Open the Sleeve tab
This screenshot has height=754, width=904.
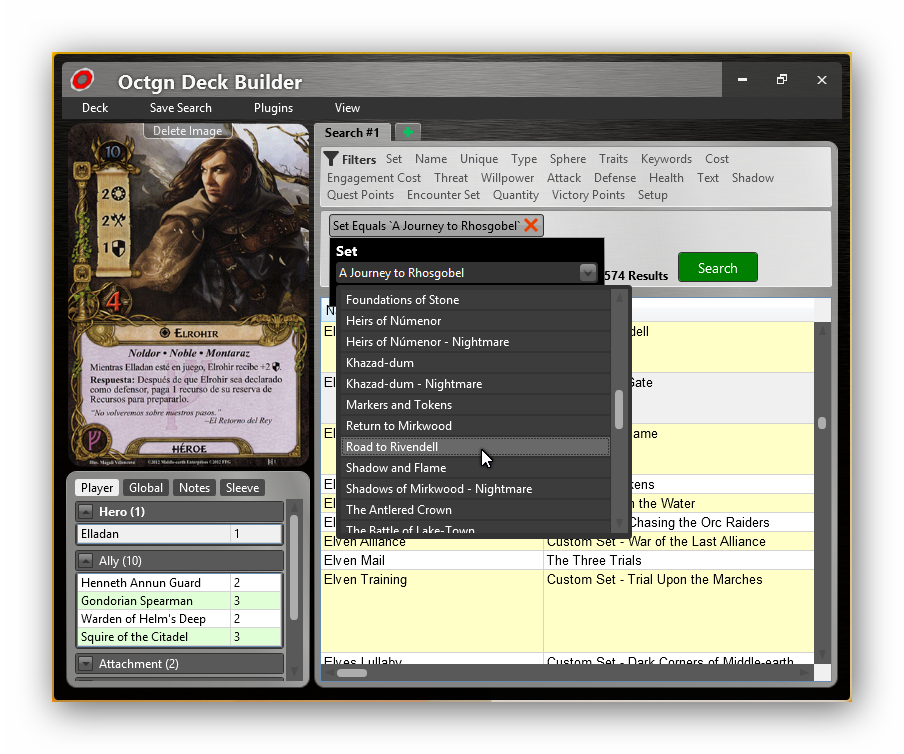[x=242, y=488]
